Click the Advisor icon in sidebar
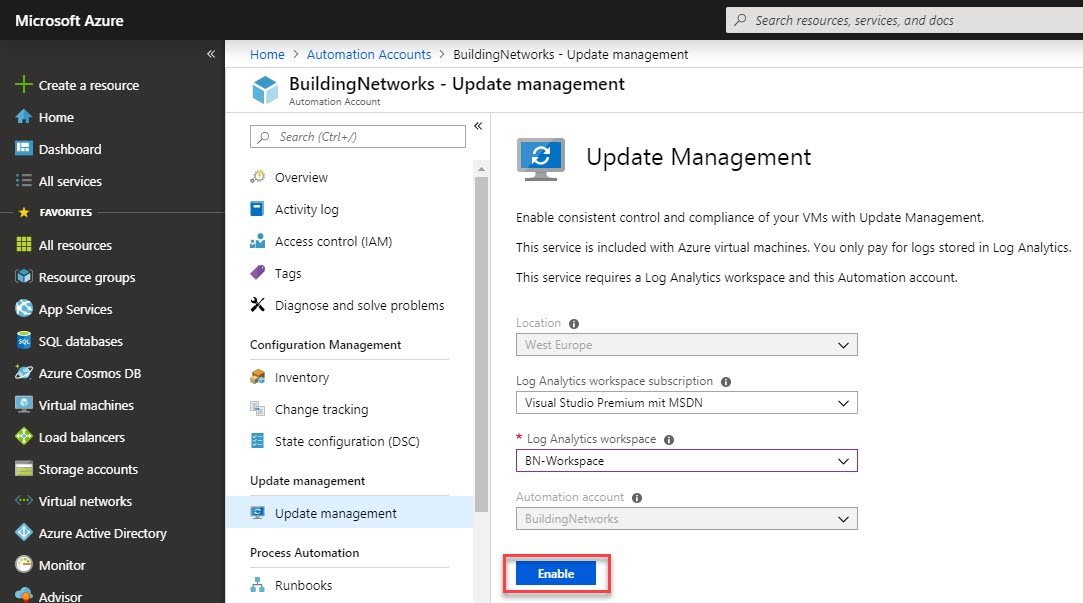Viewport: 1083px width, 603px height. click(23, 595)
